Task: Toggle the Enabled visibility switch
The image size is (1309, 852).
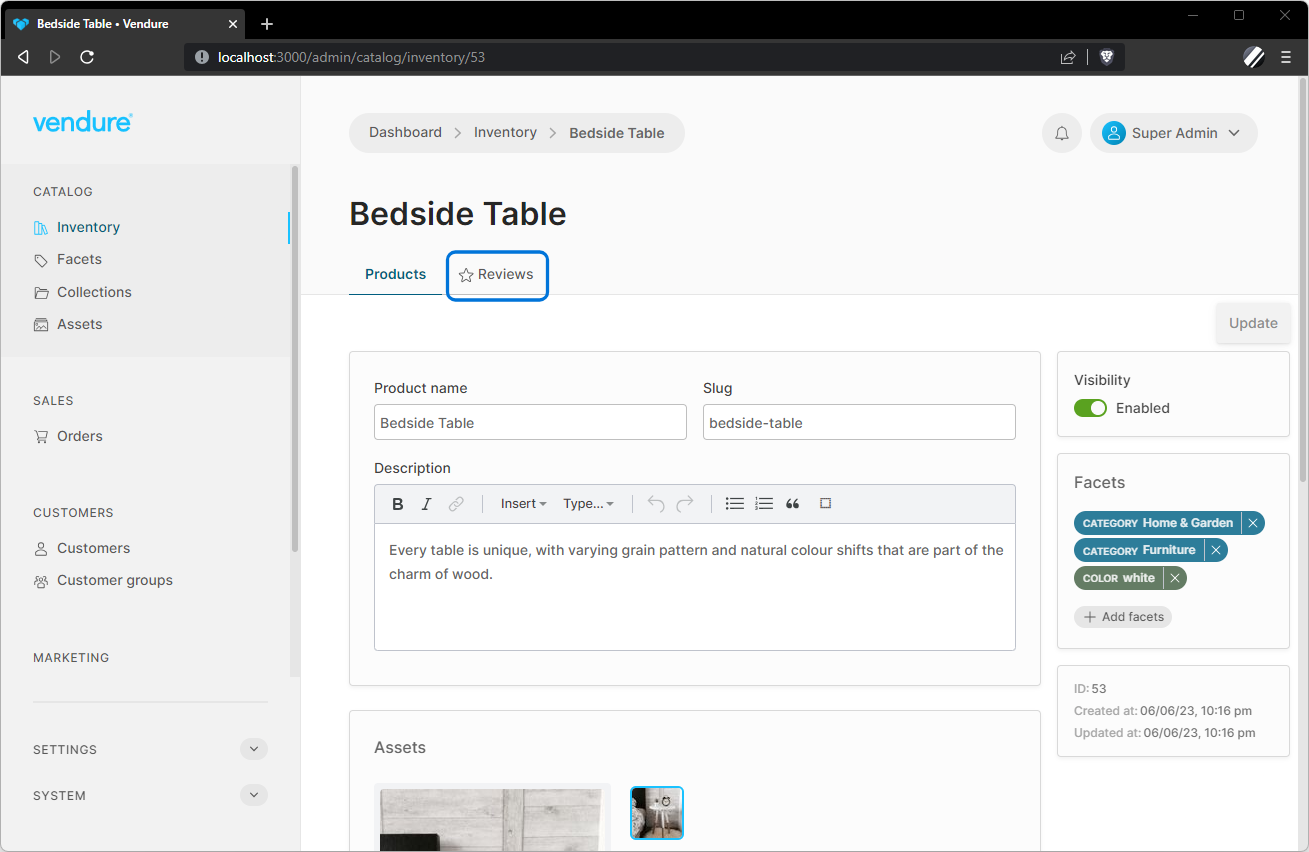Action: 1090,408
